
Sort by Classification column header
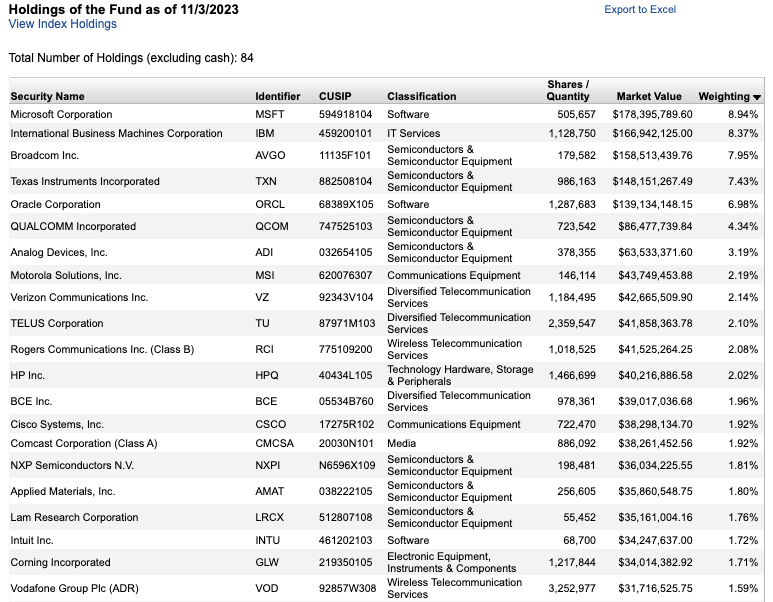[x=422, y=96]
